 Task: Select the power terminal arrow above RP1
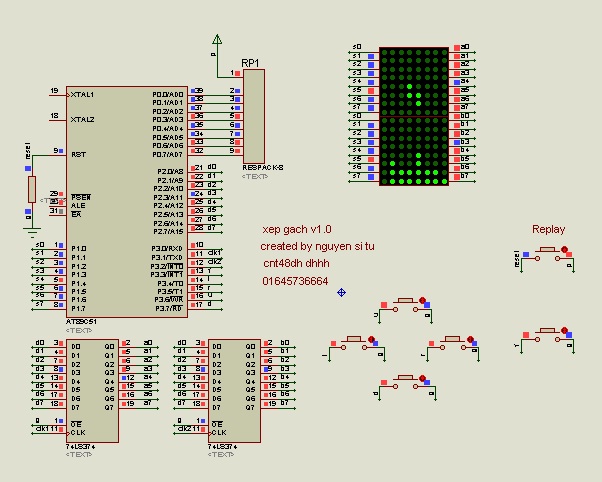[217, 39]
